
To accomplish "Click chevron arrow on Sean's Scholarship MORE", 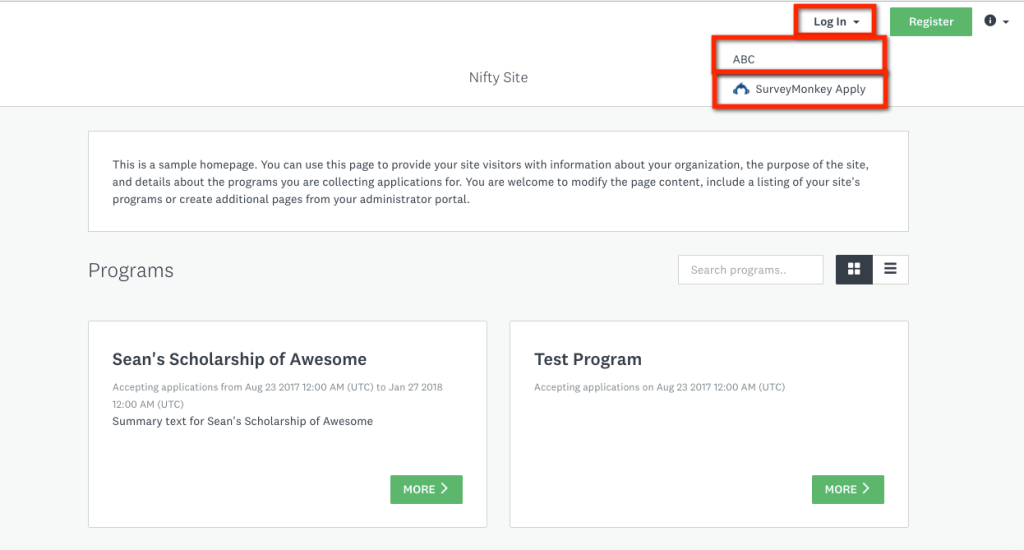I will coord(444,489).
